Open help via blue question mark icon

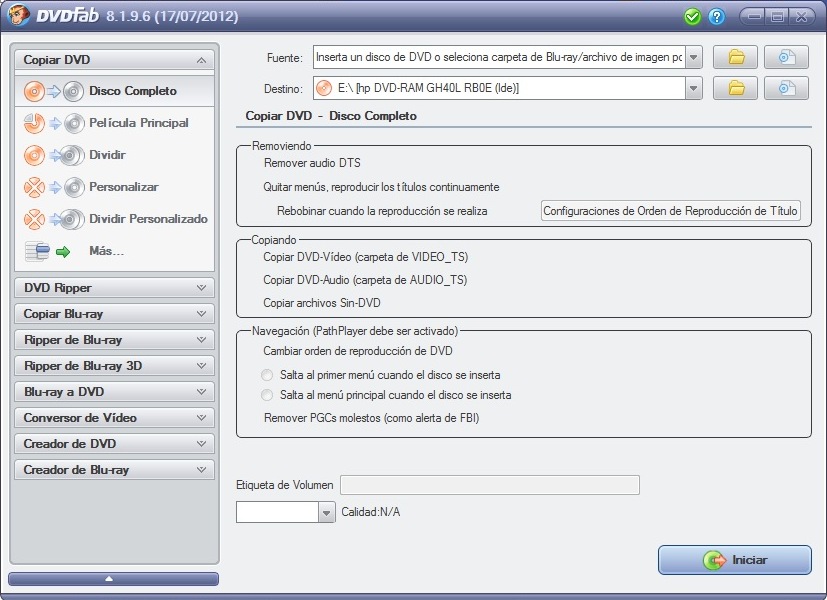(x=716, y=17)
